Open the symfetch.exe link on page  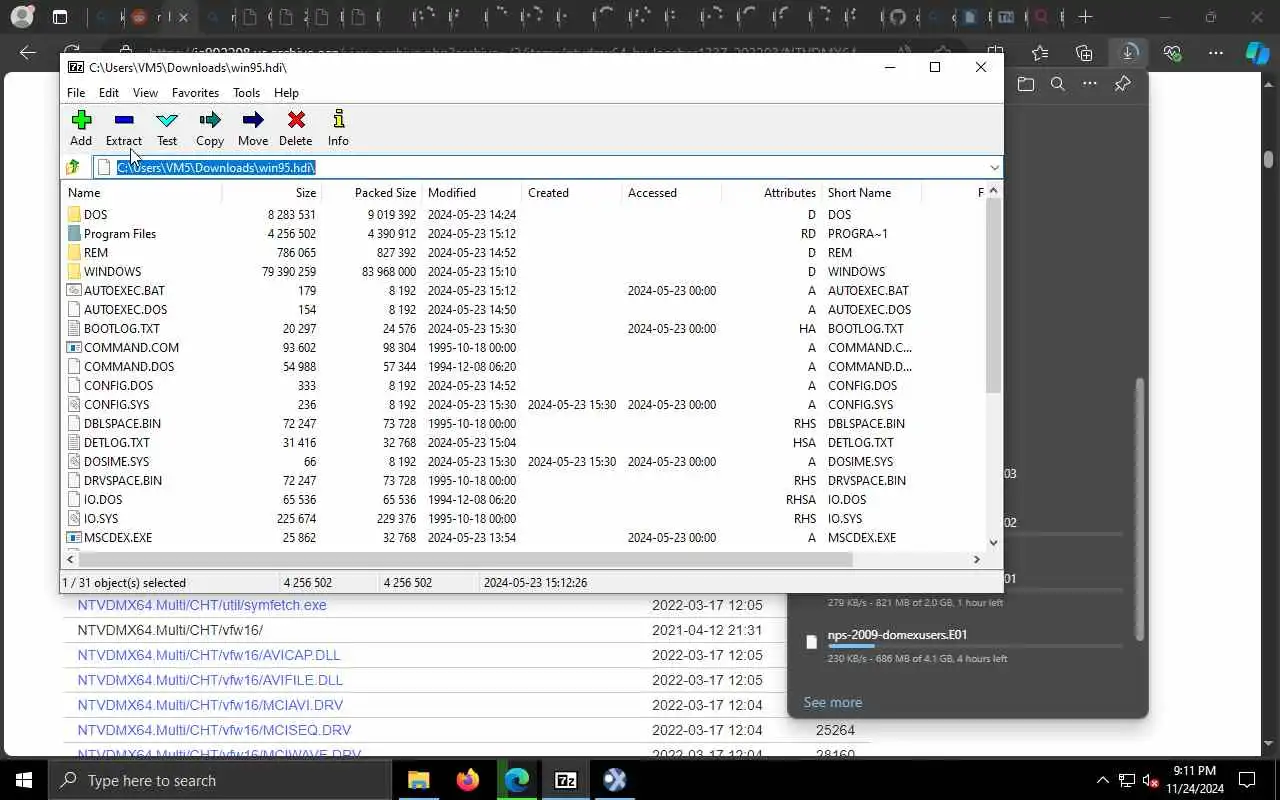click(202, 605)
